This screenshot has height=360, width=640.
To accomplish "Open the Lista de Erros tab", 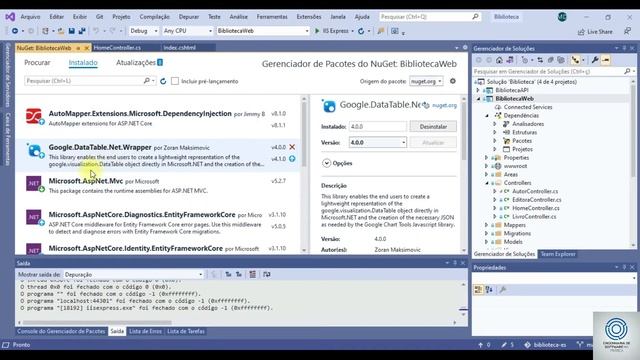I will click(x=145, y=331).
